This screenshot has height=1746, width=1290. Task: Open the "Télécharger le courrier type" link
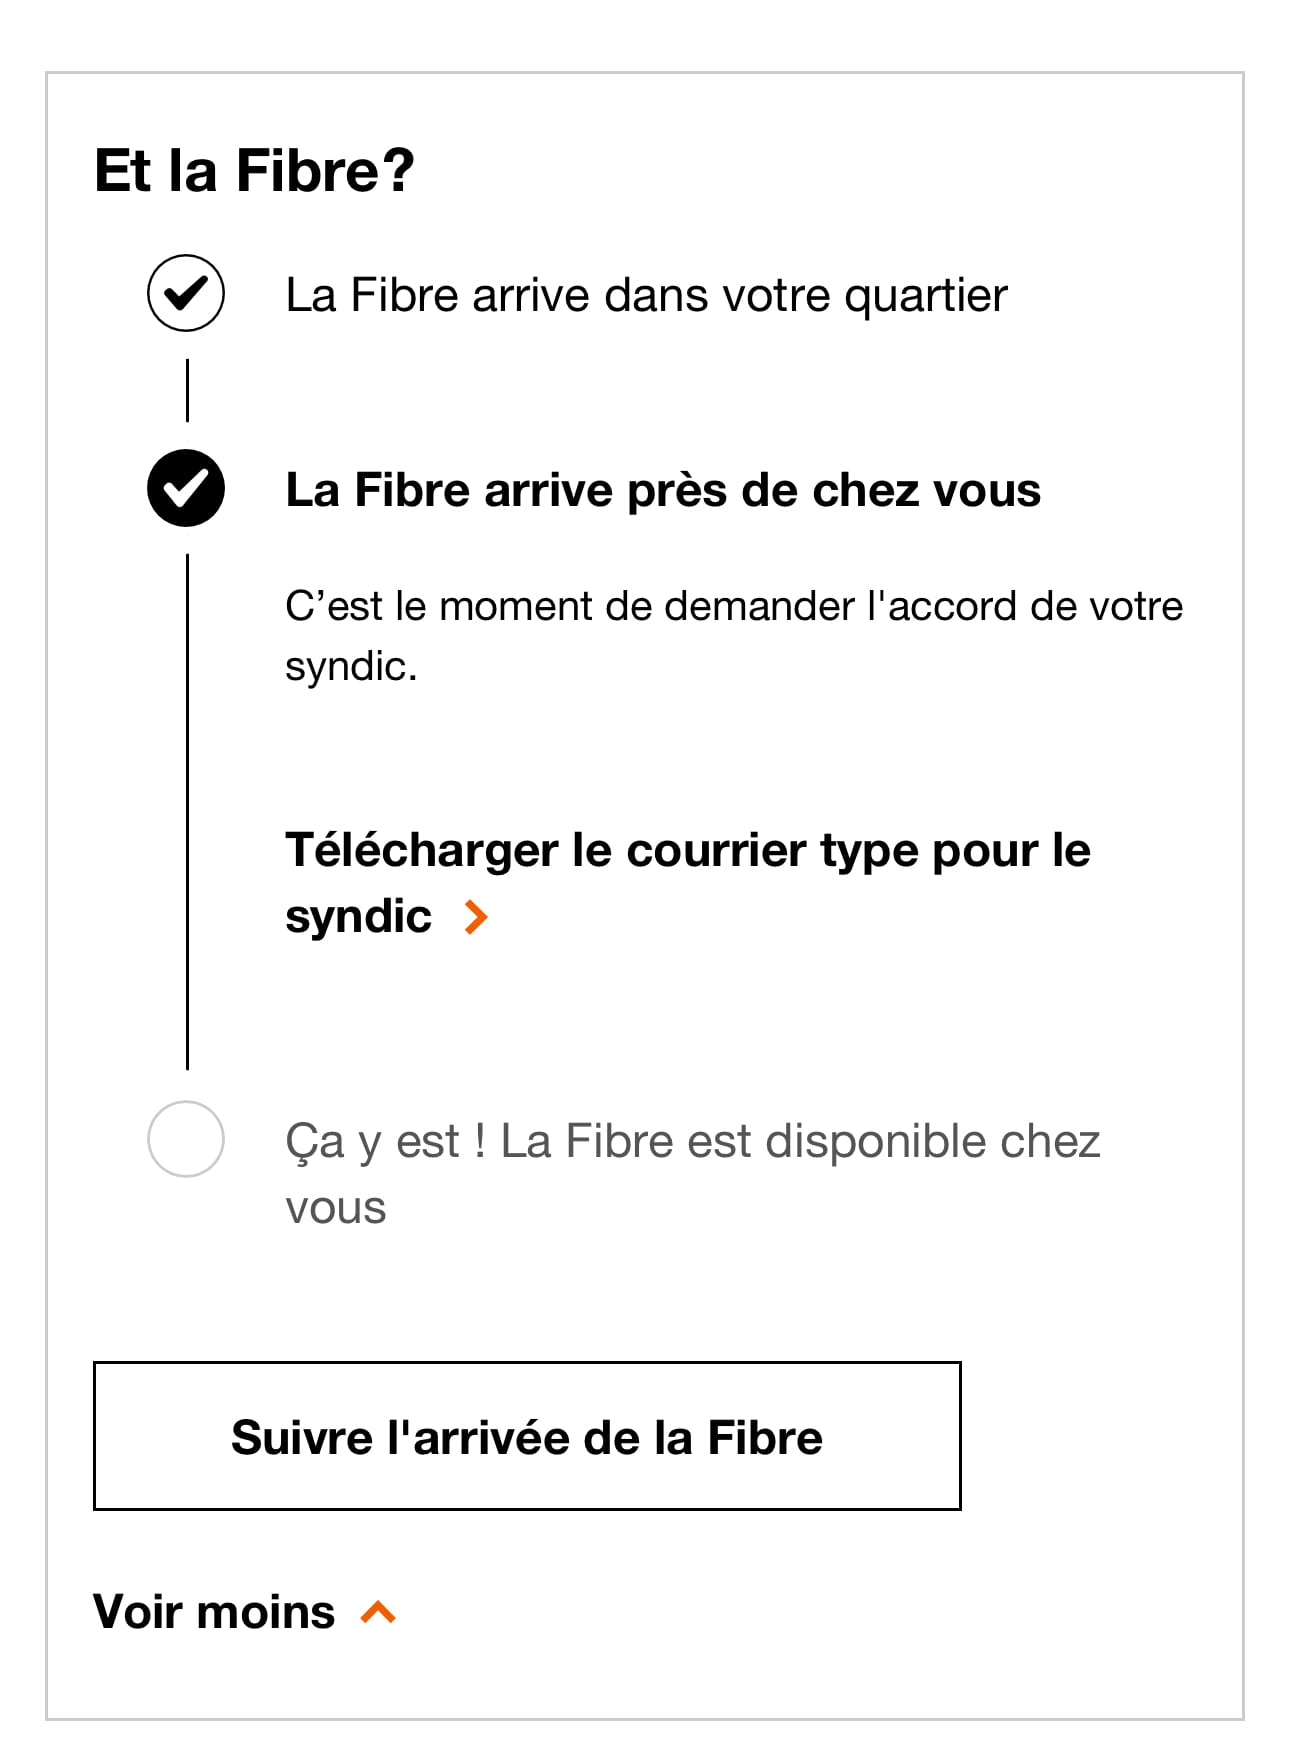687,851
